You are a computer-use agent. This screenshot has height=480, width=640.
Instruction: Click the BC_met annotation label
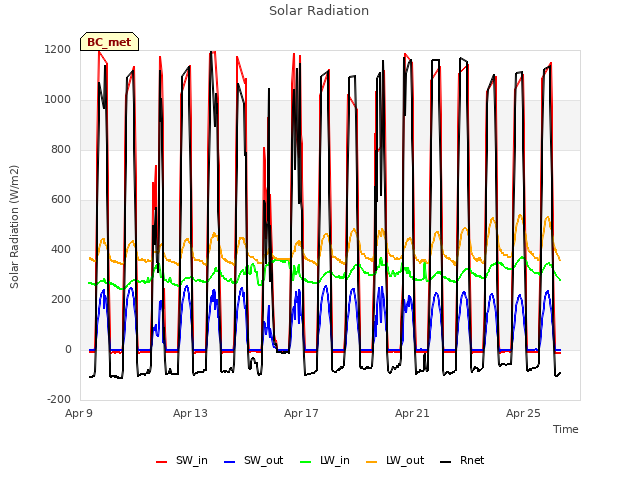[x=109, y=42]
